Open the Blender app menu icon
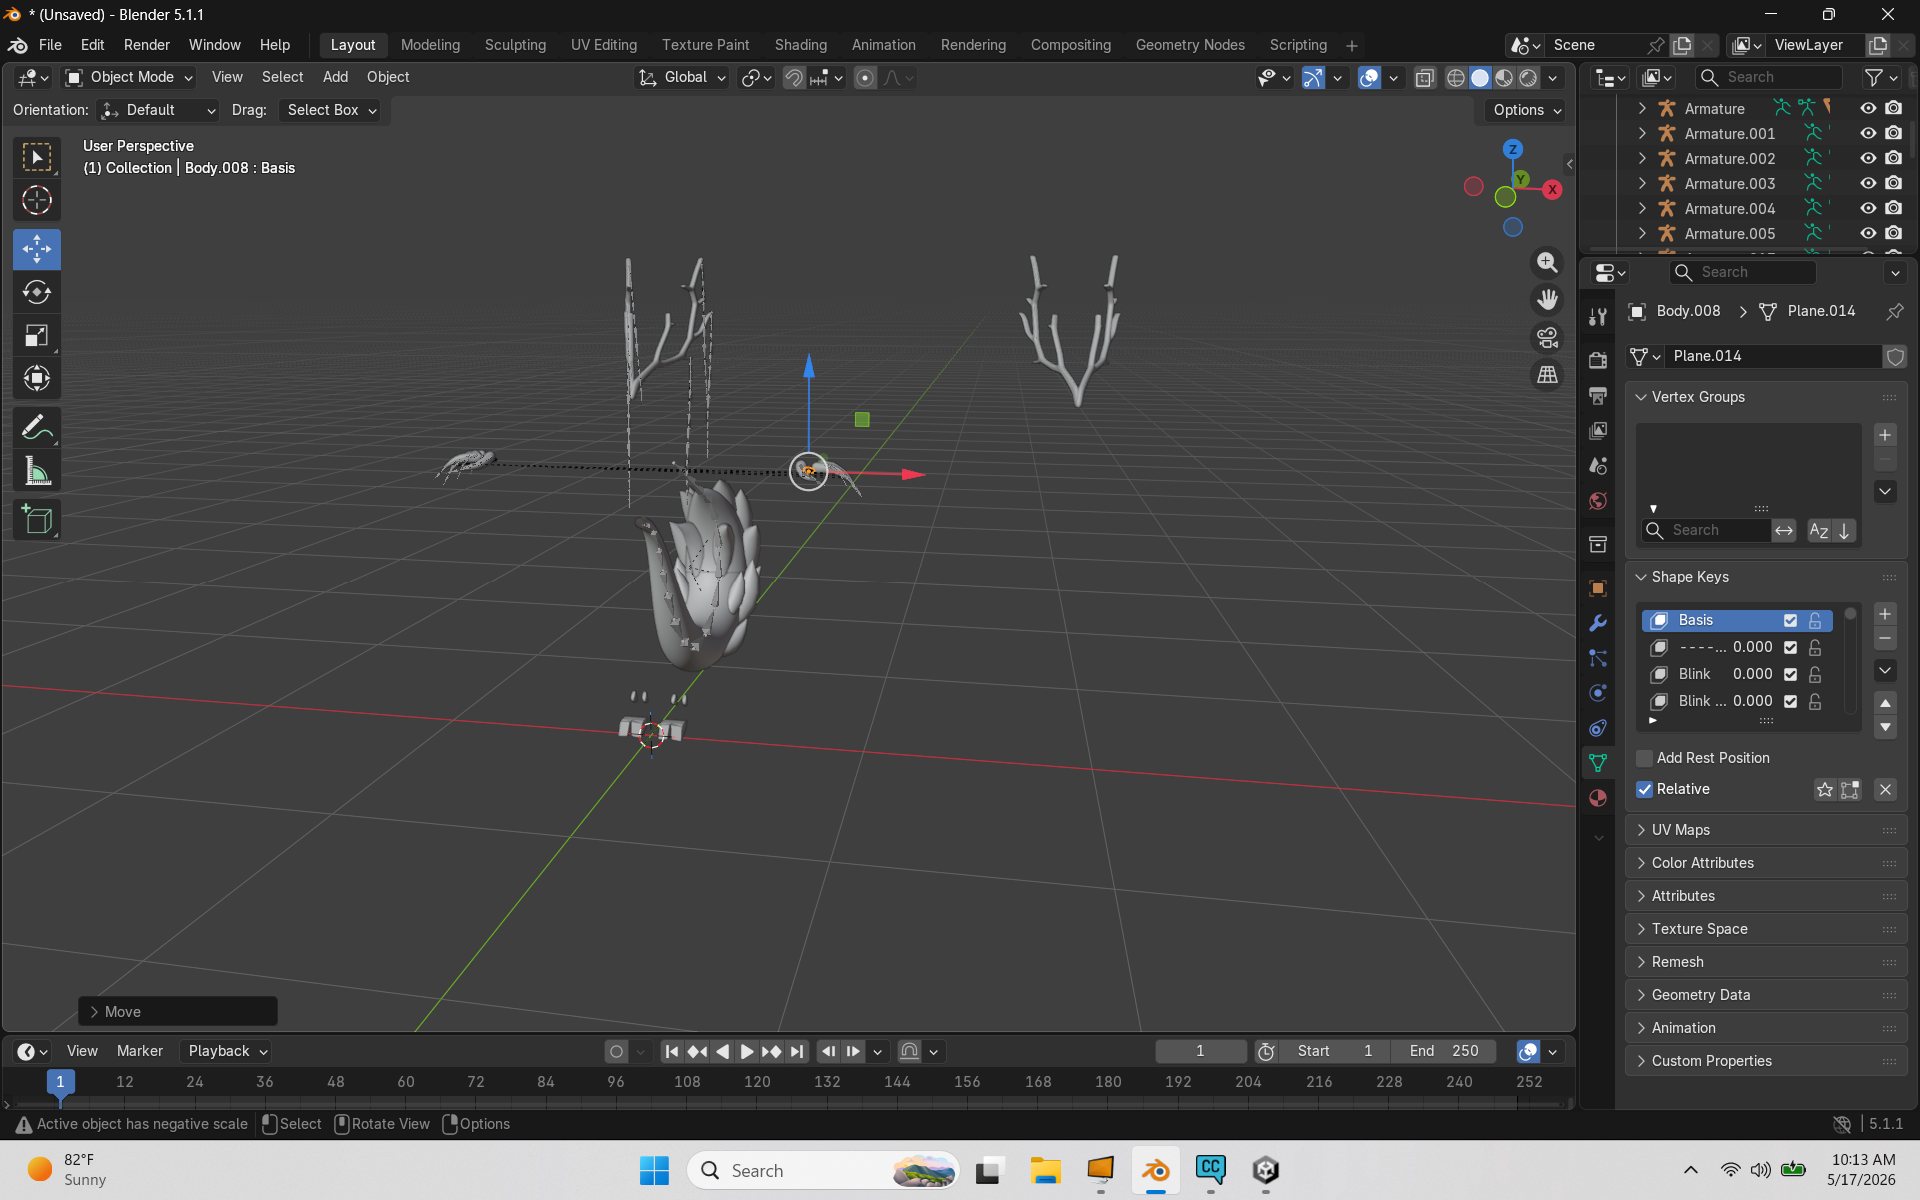 (x=18, y=45)
